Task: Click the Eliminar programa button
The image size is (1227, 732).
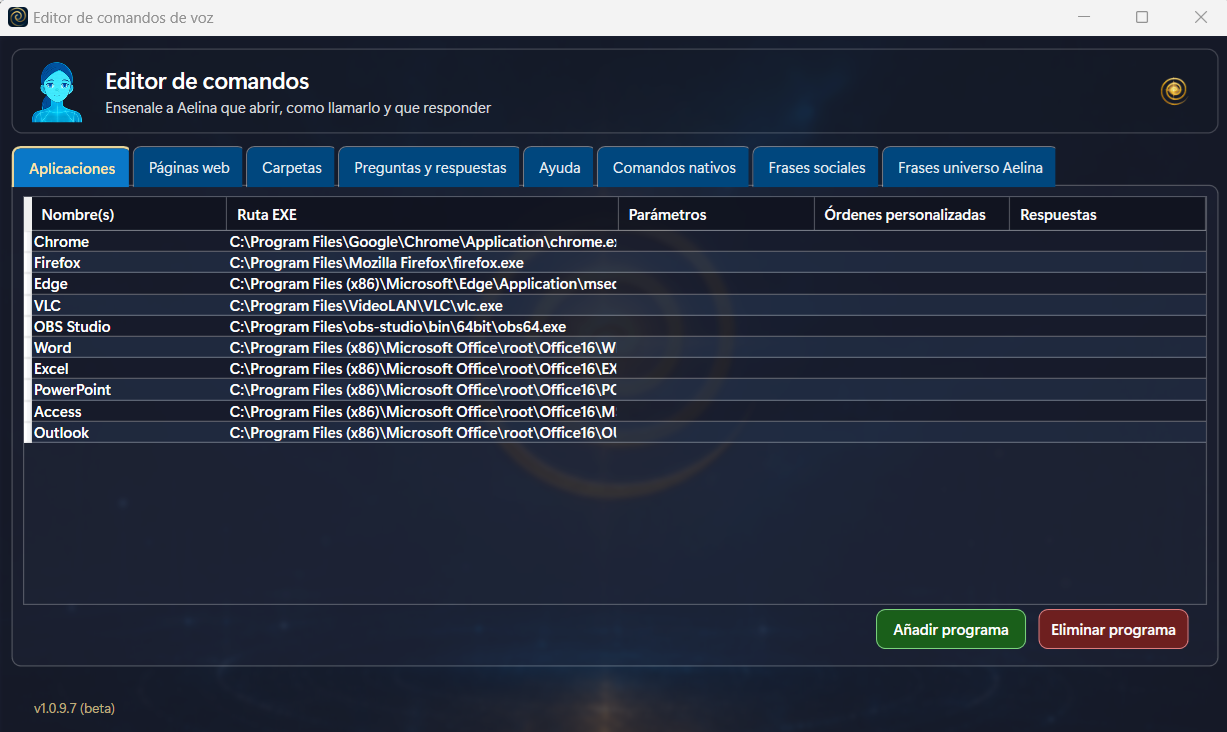Action: coord(1113,630)
